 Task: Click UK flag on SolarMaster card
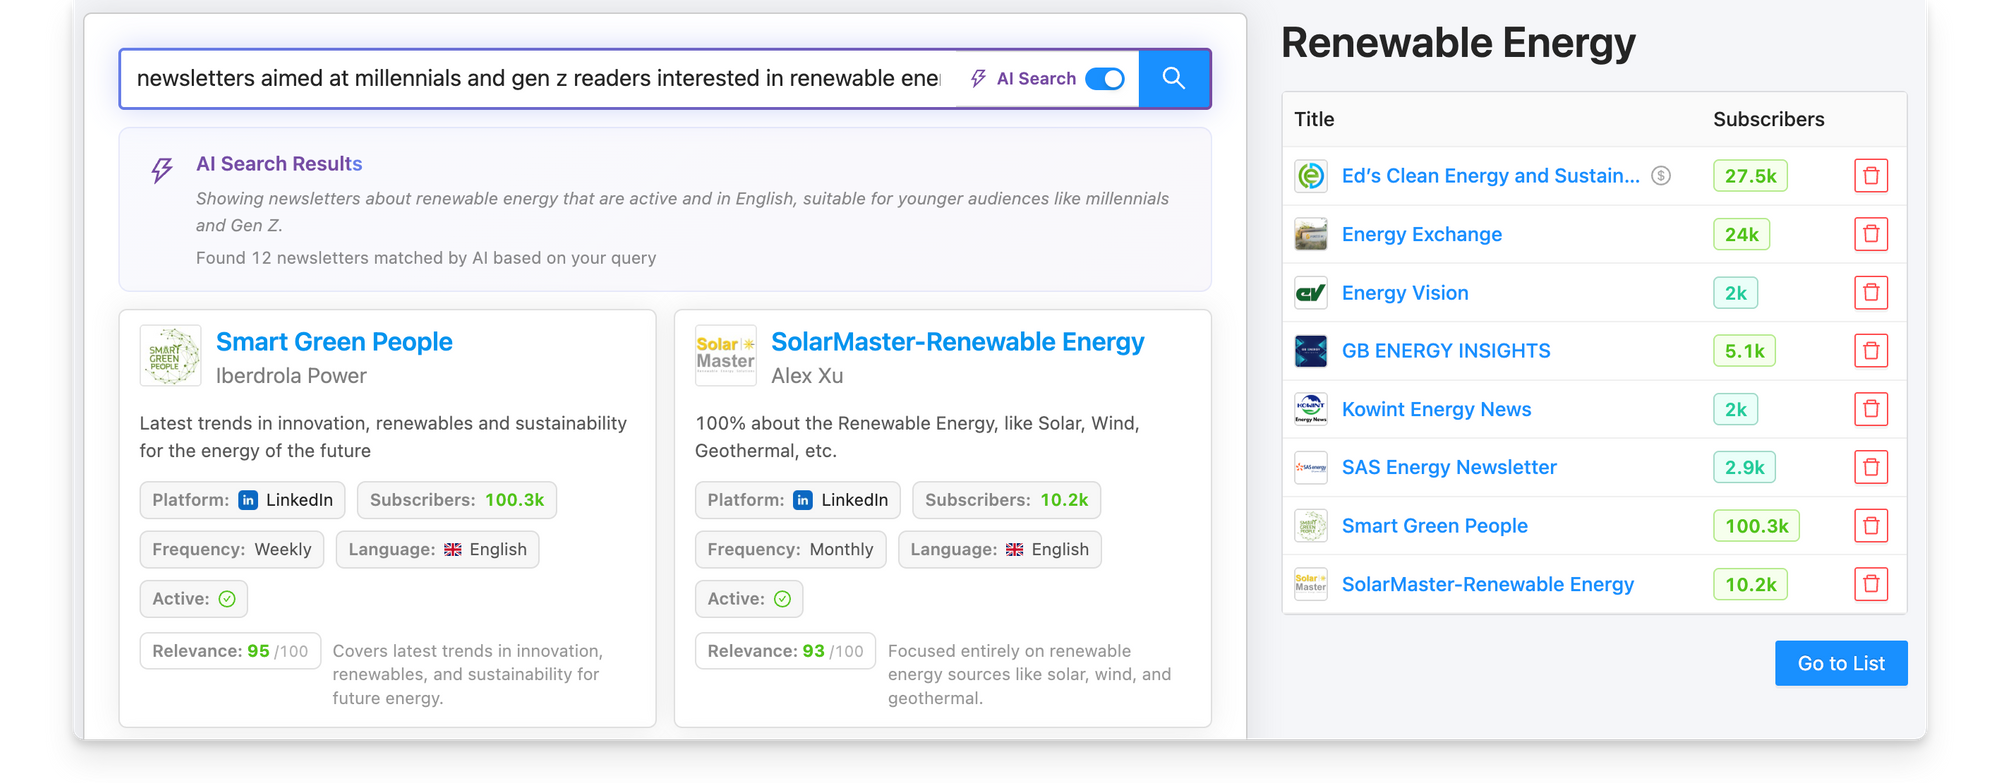[x=1015, y=550]
